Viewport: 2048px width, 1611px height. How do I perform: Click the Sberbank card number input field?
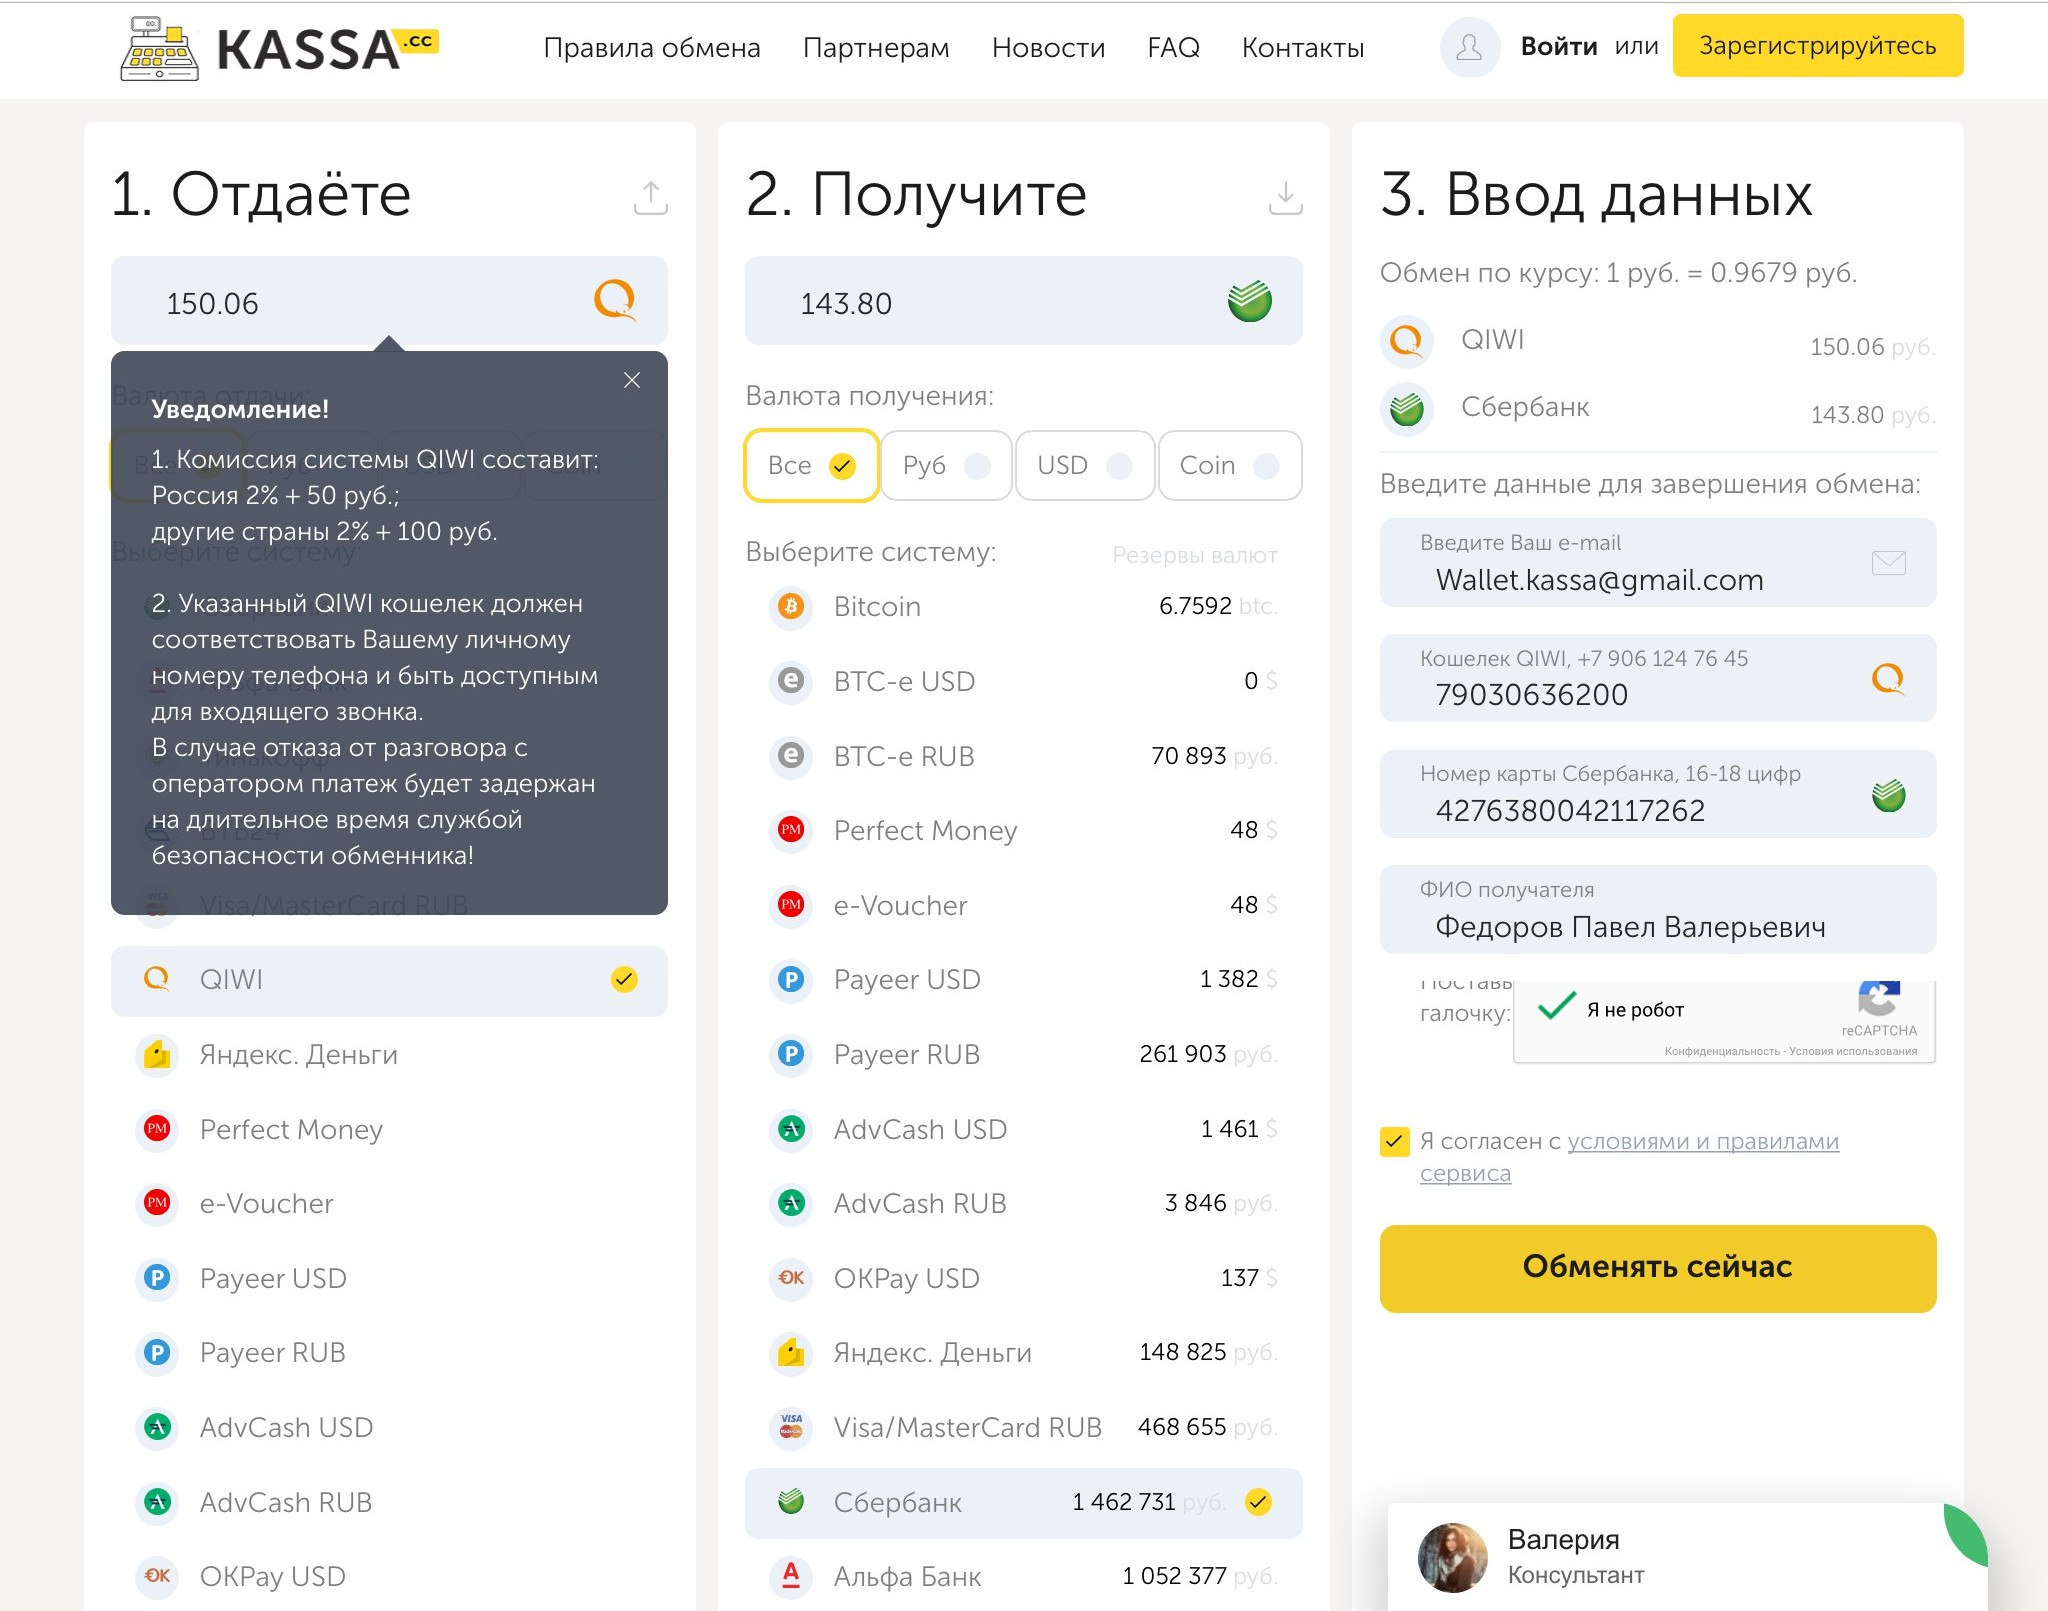(1657, 794)
